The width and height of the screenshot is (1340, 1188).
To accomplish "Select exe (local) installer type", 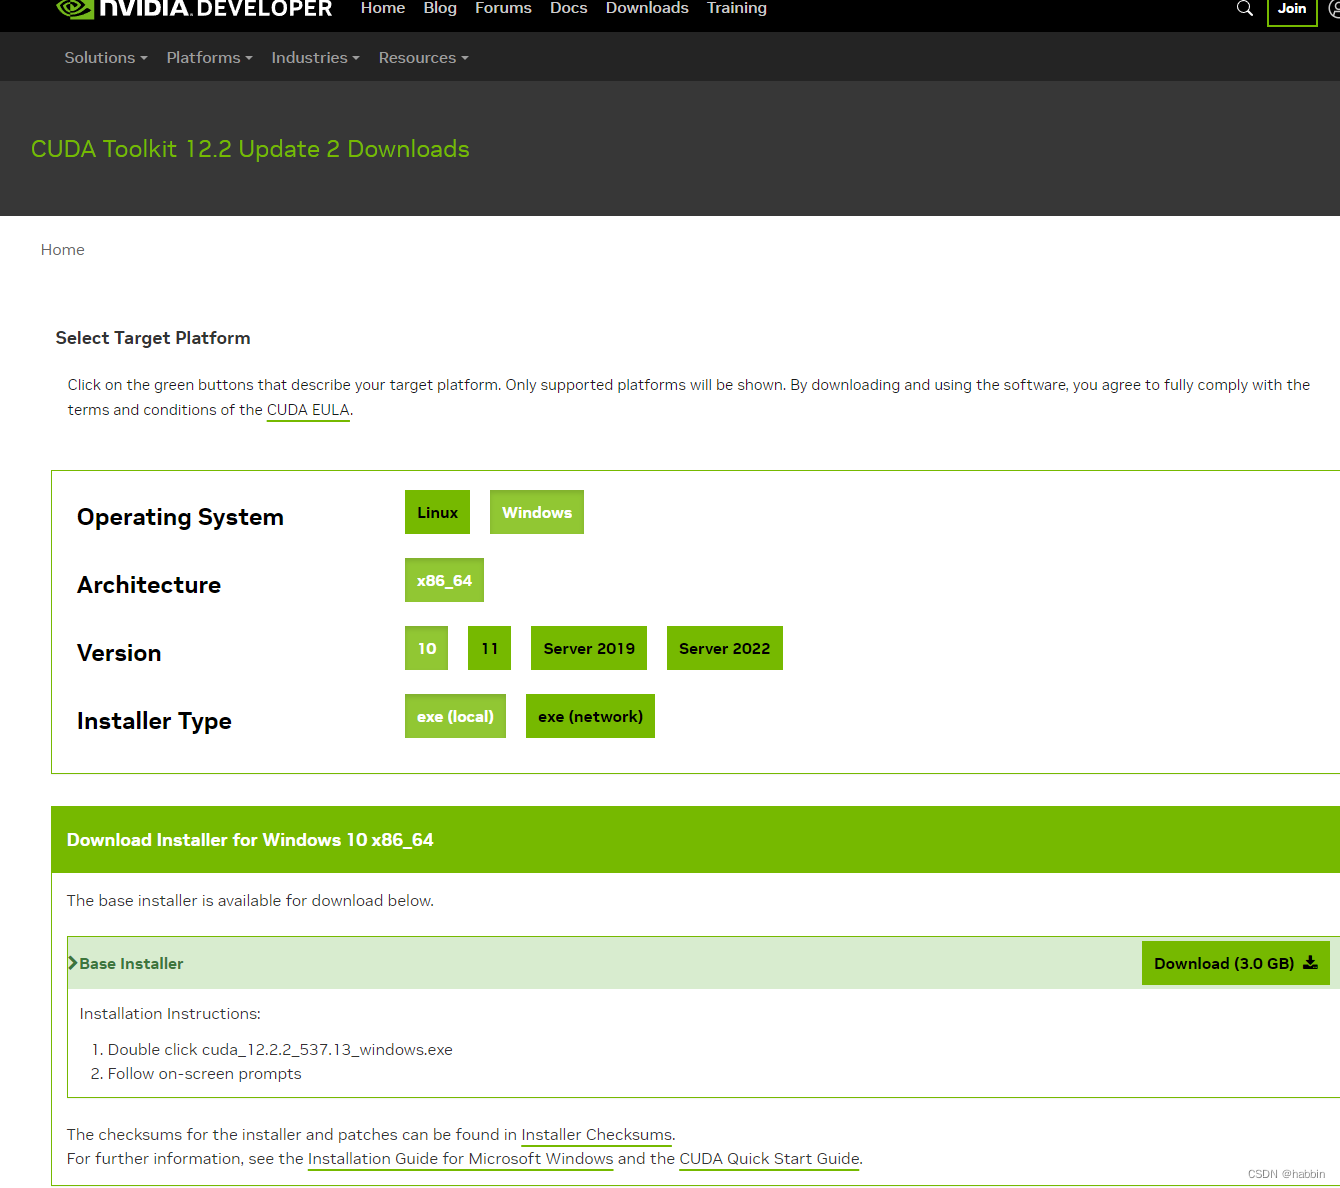I will point(455,716).
